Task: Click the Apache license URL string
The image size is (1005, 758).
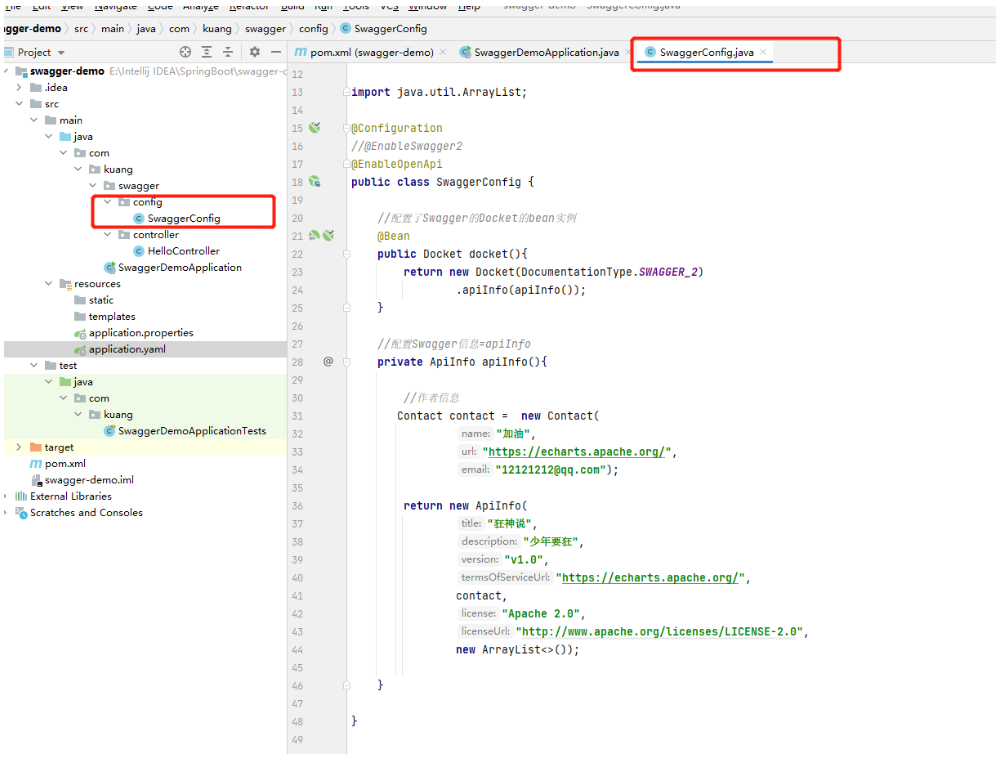Action: click(x=660, y=632)
